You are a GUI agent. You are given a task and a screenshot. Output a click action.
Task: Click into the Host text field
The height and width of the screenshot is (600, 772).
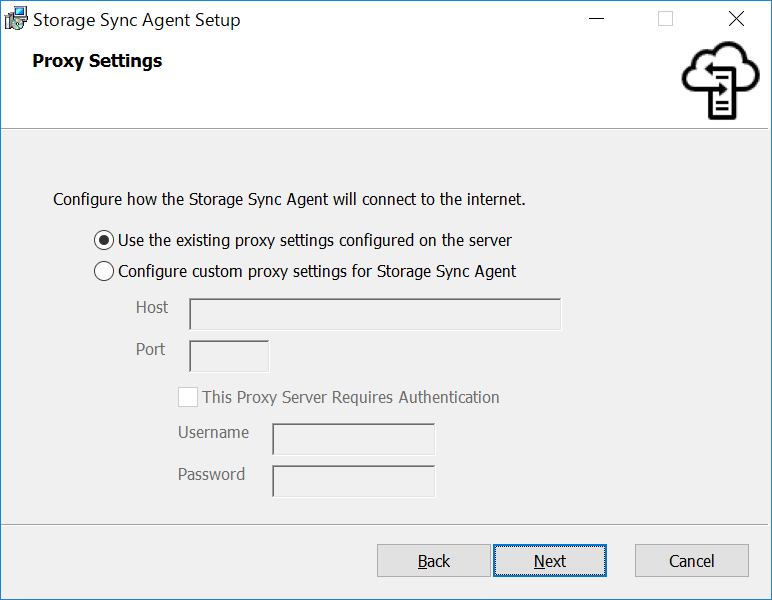(375, 314)
